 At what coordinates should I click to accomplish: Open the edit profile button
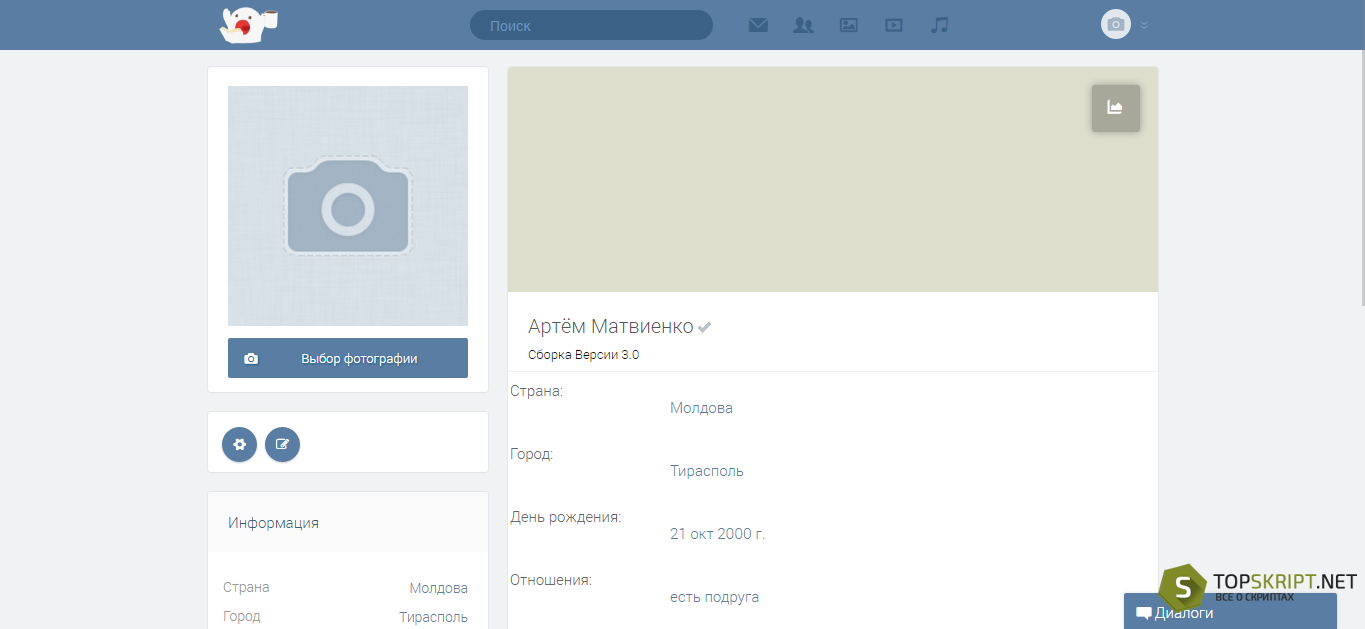[282, 444]
